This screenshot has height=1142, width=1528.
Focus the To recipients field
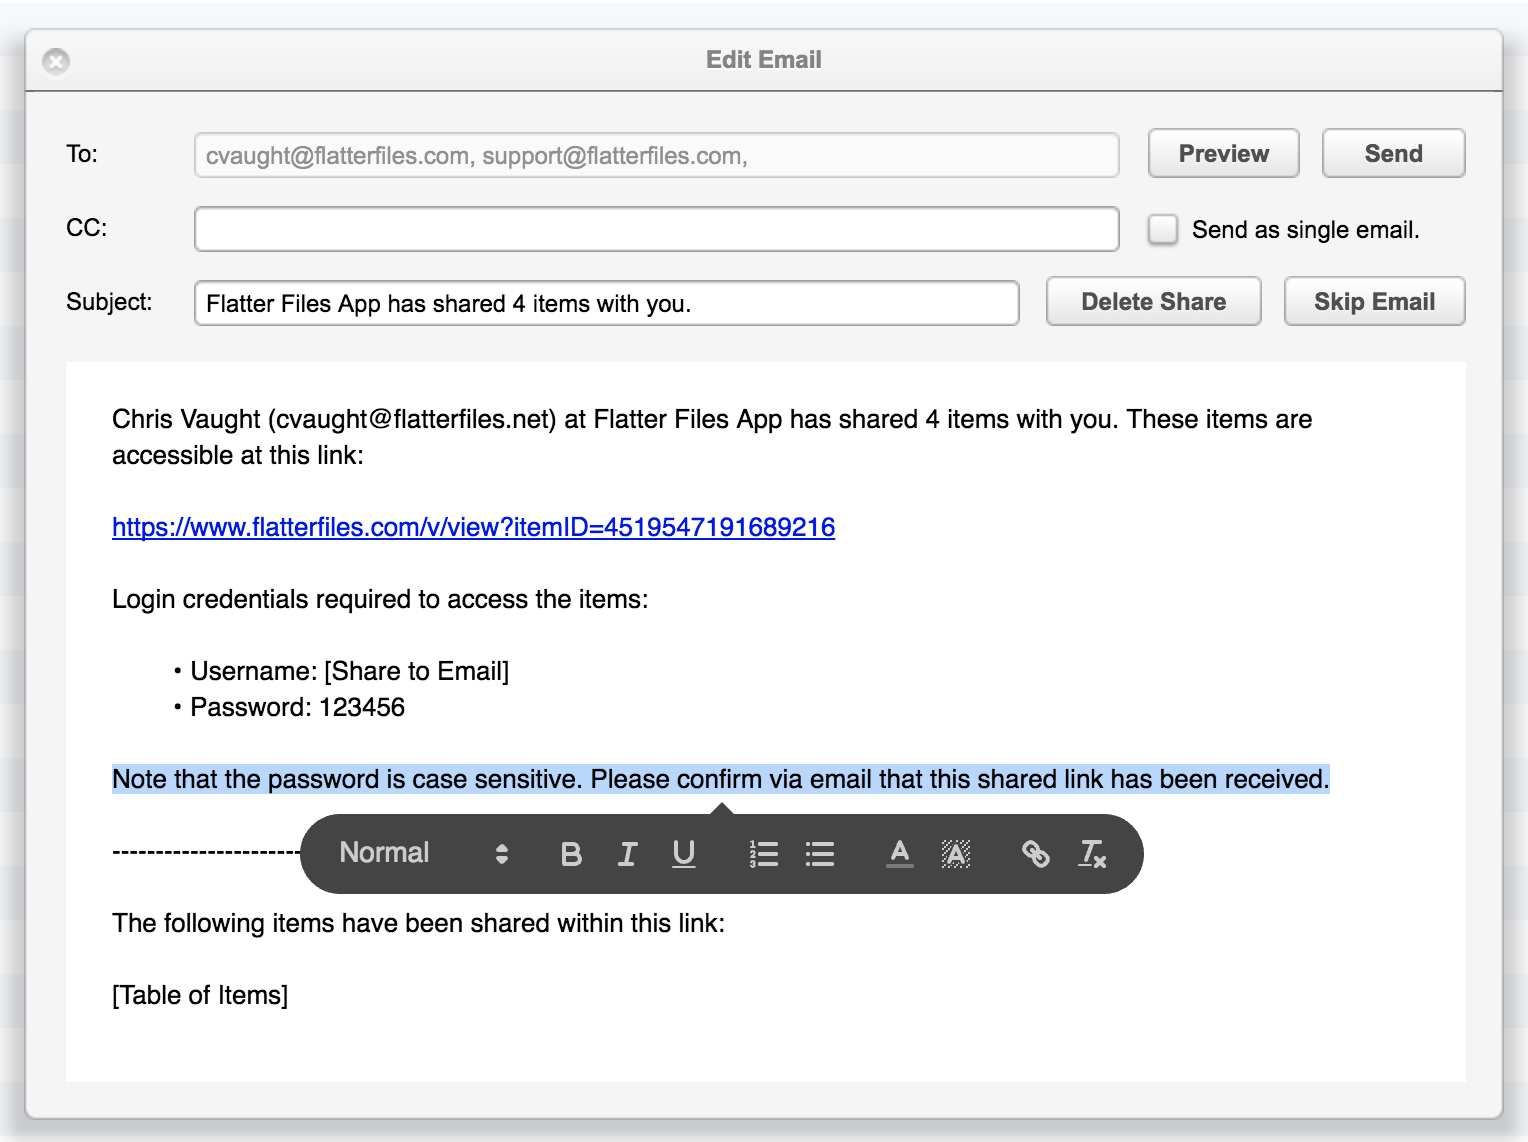(x=656, y=155)
